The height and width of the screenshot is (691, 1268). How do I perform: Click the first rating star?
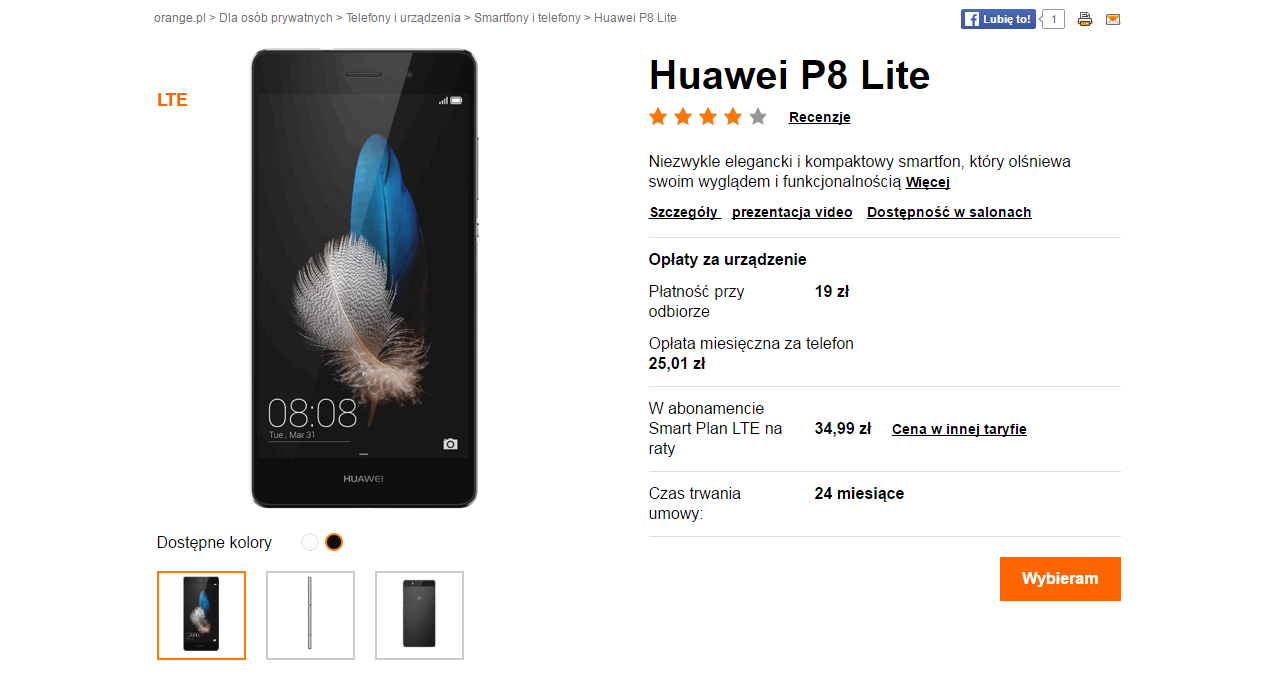coord(658,117)
